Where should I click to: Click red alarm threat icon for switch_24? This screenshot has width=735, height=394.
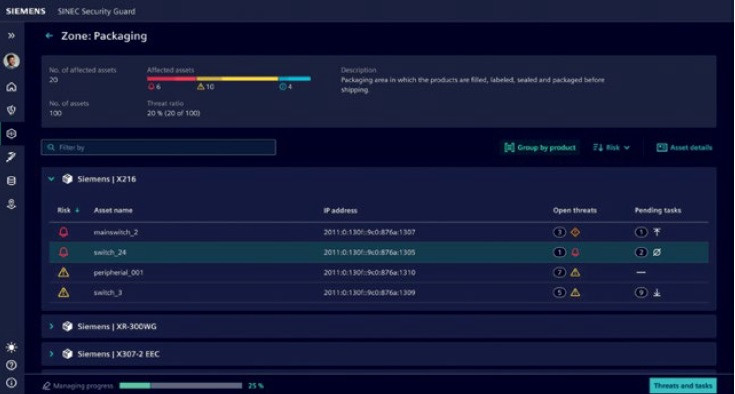coord(575,252)
